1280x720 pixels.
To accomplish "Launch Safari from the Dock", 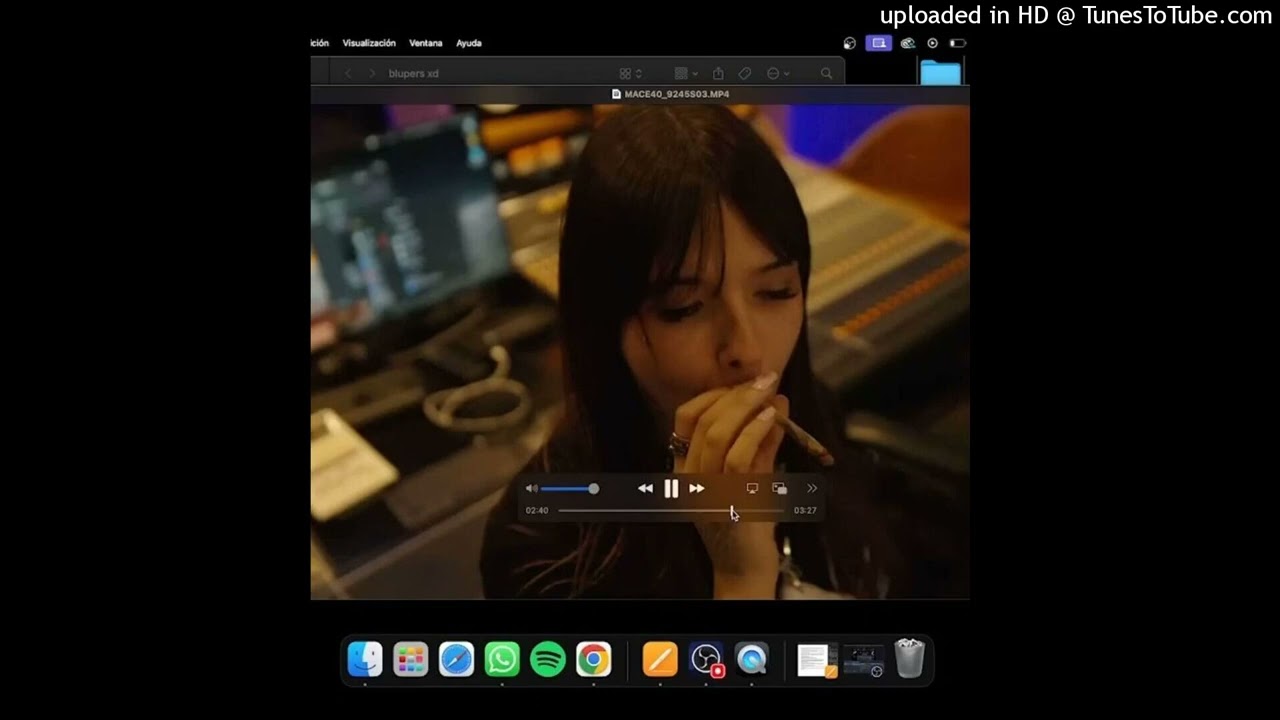I will (x=457, y=659).
